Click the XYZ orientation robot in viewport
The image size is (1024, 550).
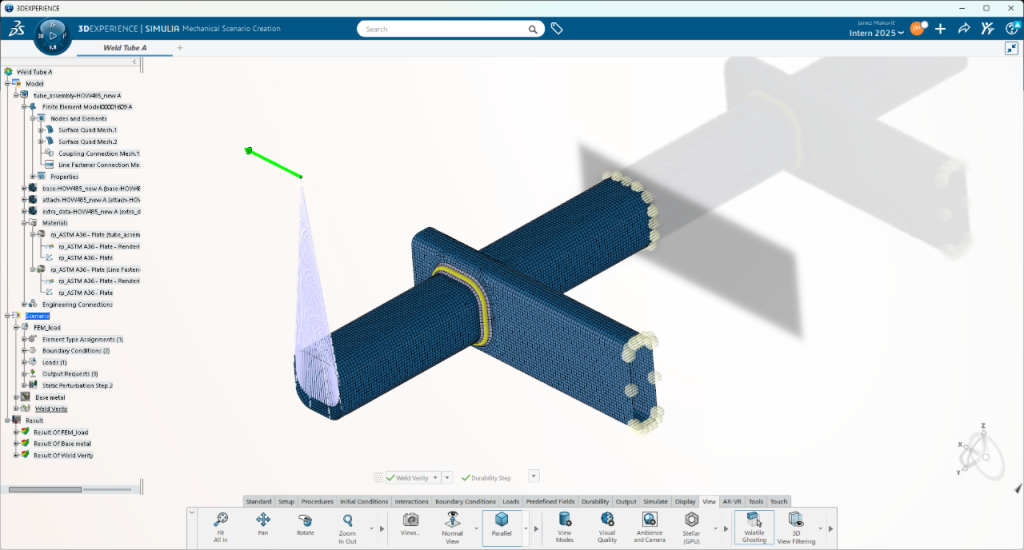(982, 449)
